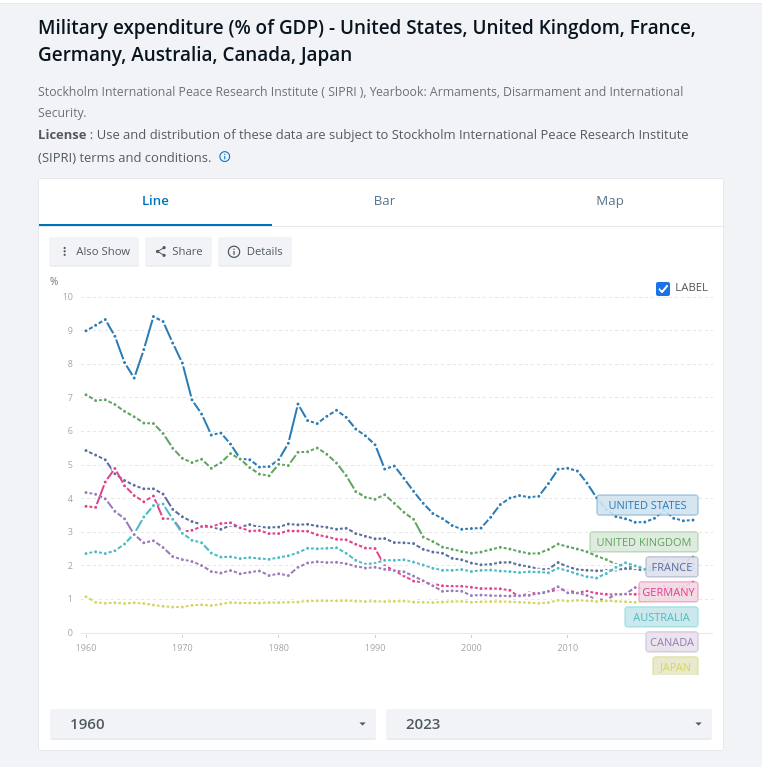Screen dimensions: 762x767
Task: Click the Details button label
Action: click(265, 251)
